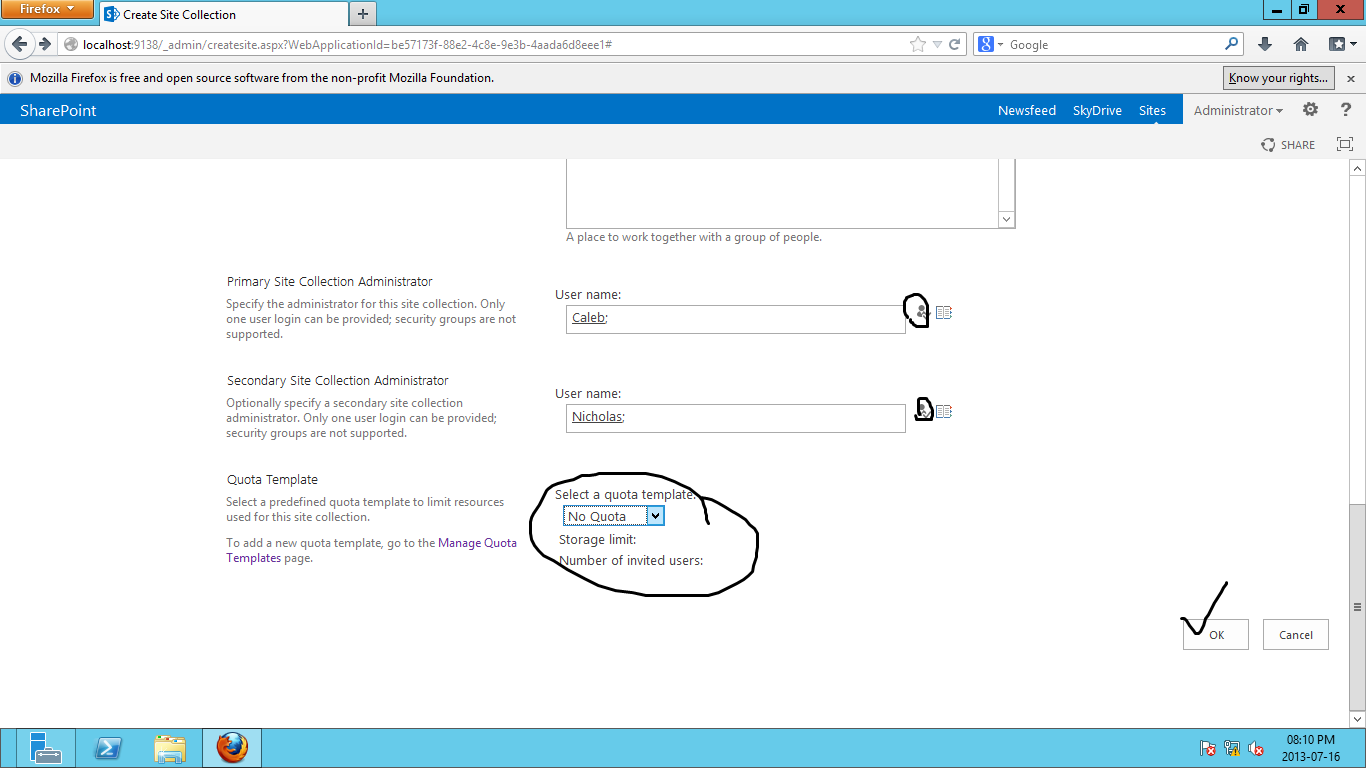Cancel the site collection creation
The width and height of the screenshot is (1366, 768).
pos(1296,635)
